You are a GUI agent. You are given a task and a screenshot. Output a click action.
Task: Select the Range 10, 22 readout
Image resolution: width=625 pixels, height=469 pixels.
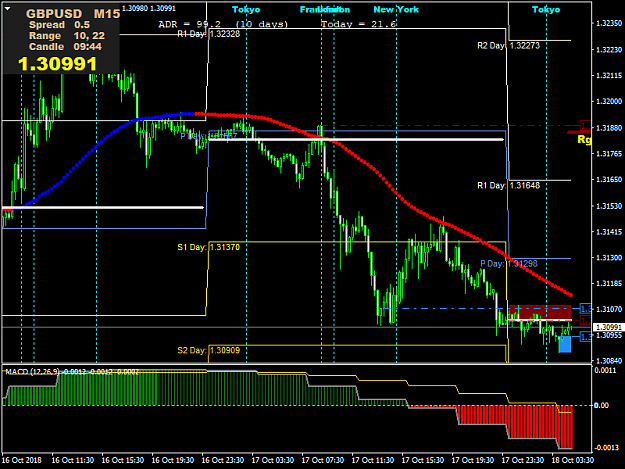point(67,36)
